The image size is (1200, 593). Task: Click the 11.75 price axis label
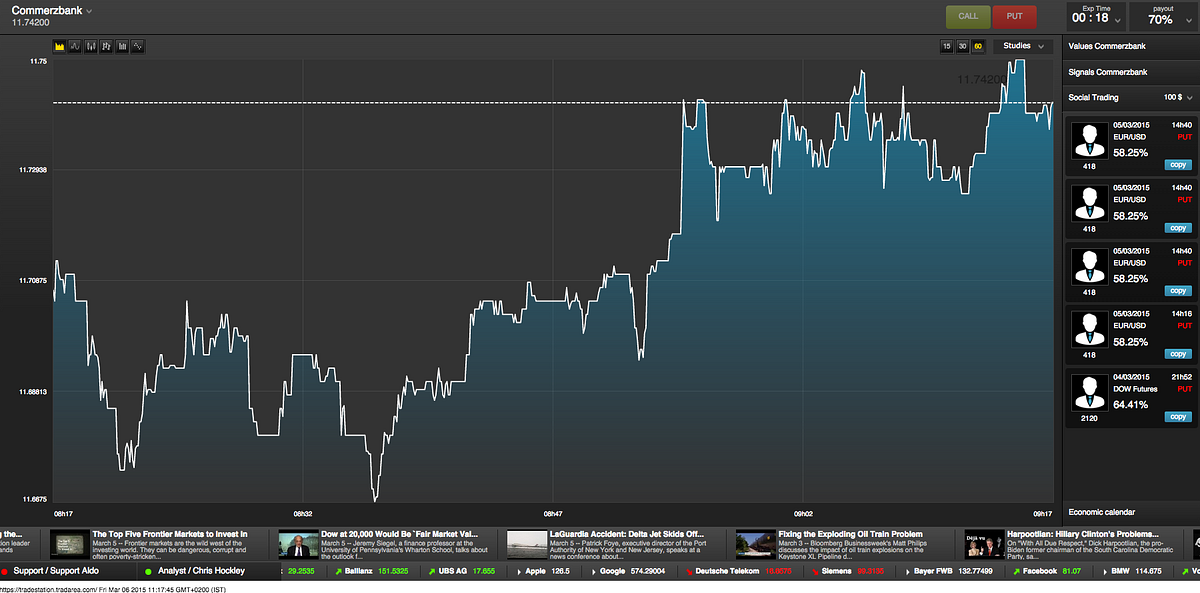[x=38, y=62]
